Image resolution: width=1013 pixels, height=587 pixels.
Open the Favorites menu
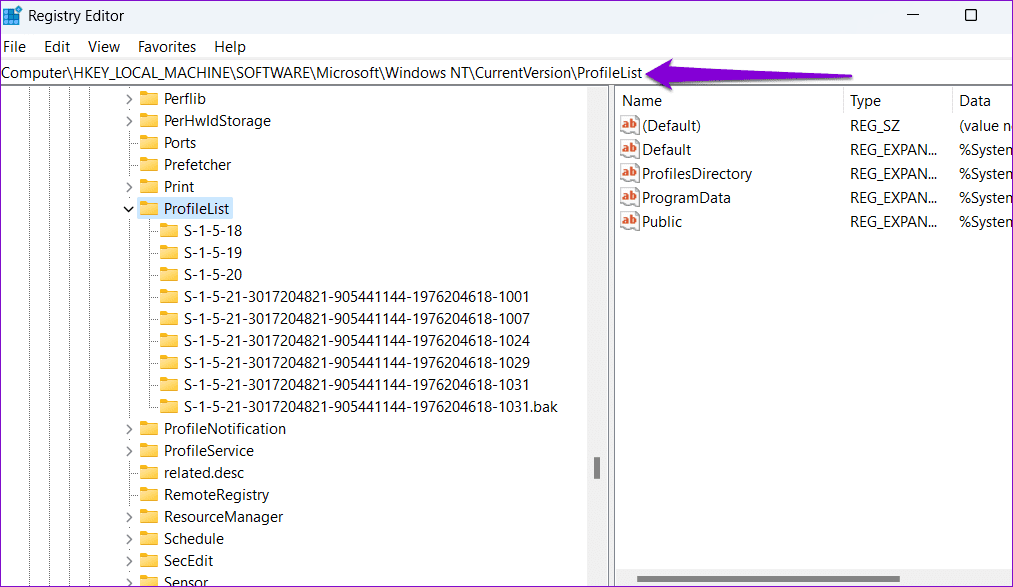coord(167,46)
